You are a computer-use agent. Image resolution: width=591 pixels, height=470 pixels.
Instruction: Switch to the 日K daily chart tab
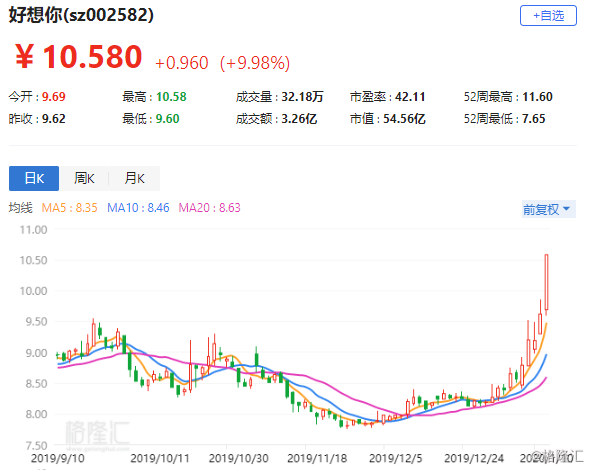(34, 178)
